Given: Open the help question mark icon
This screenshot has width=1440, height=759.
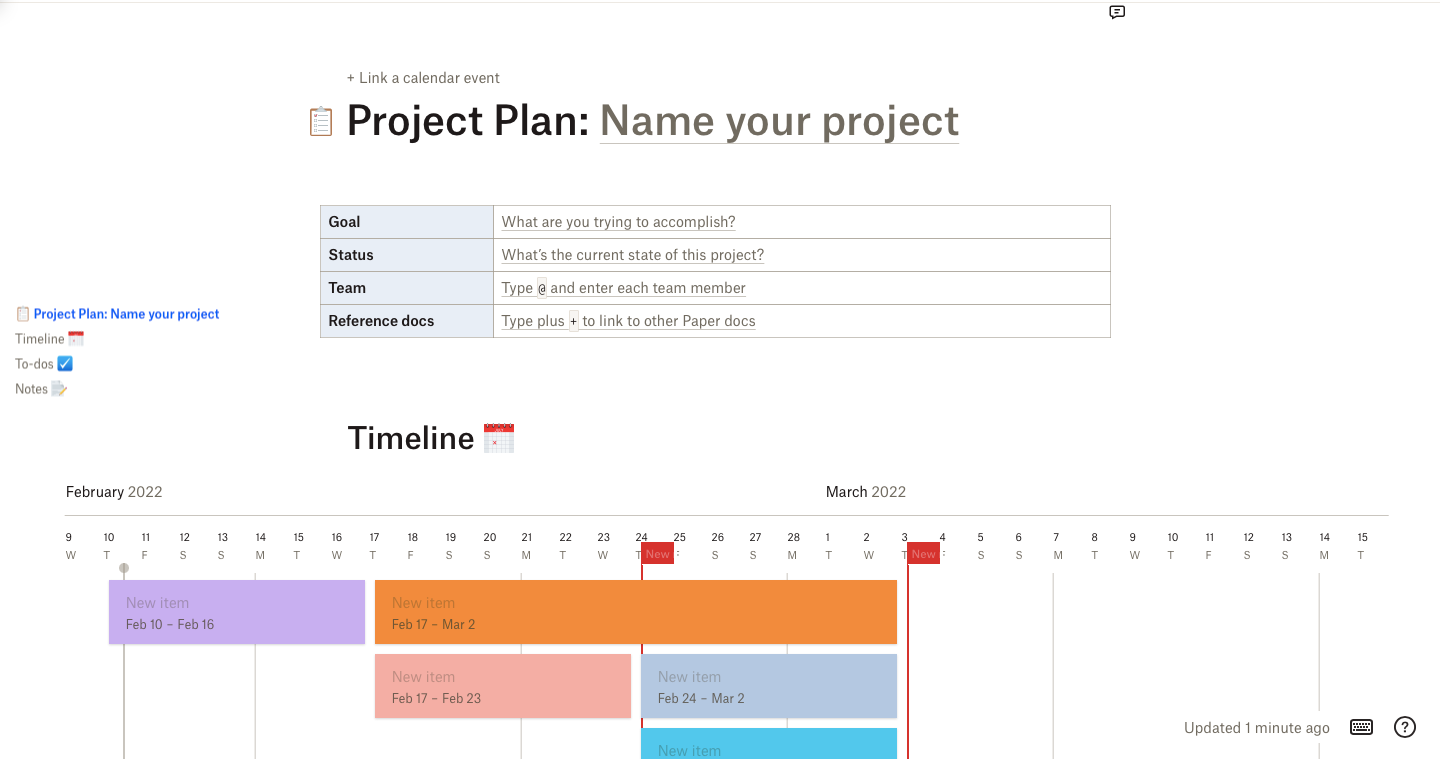Looking at the screenshot, I should (x=1404, y=727).
